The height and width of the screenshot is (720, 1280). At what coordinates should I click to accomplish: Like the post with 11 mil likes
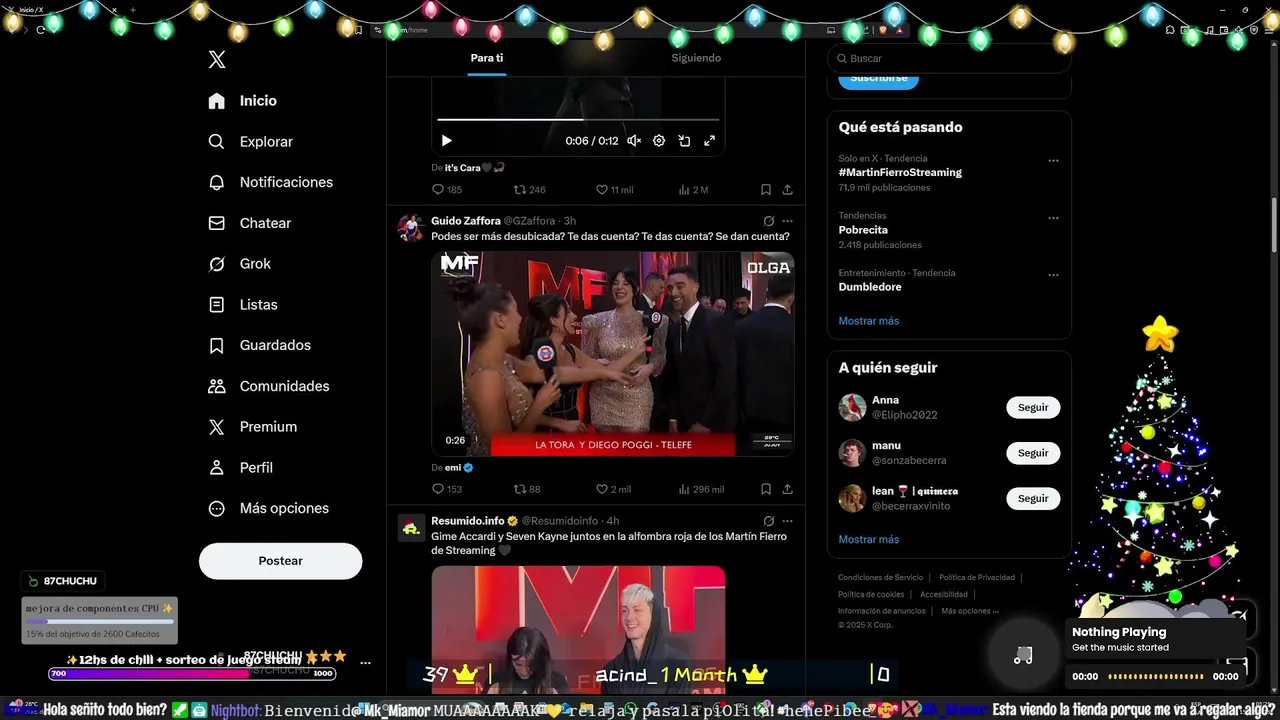[x=614, y=190]
